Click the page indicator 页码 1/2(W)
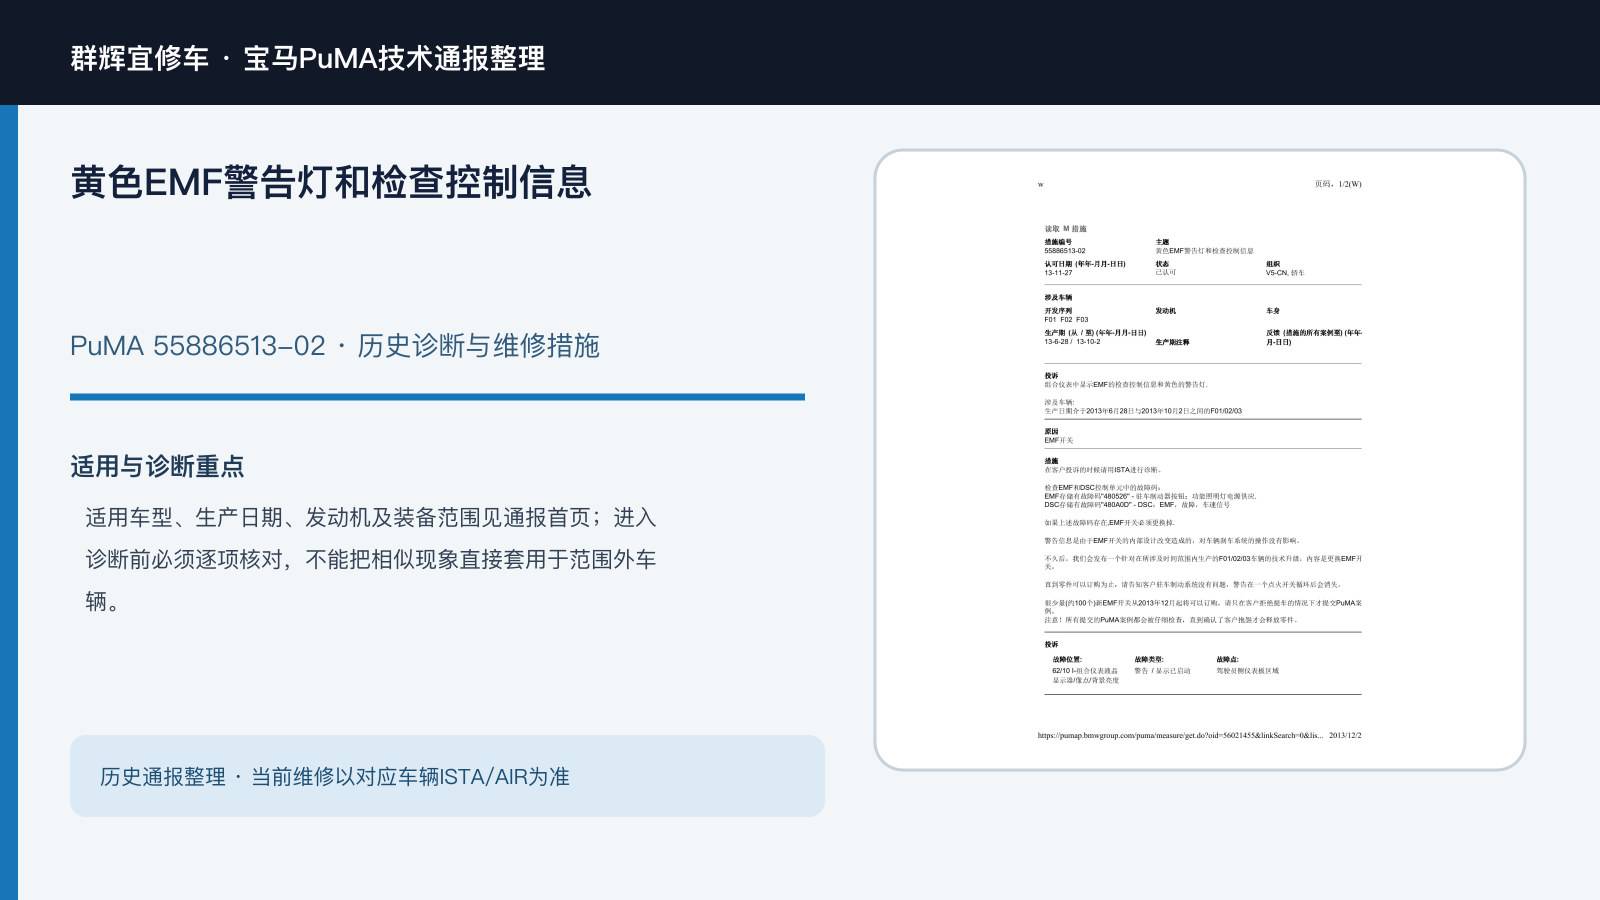The width and height of the screenshot is (1600, 900). pyautogui.click(x=1338, y=184)
